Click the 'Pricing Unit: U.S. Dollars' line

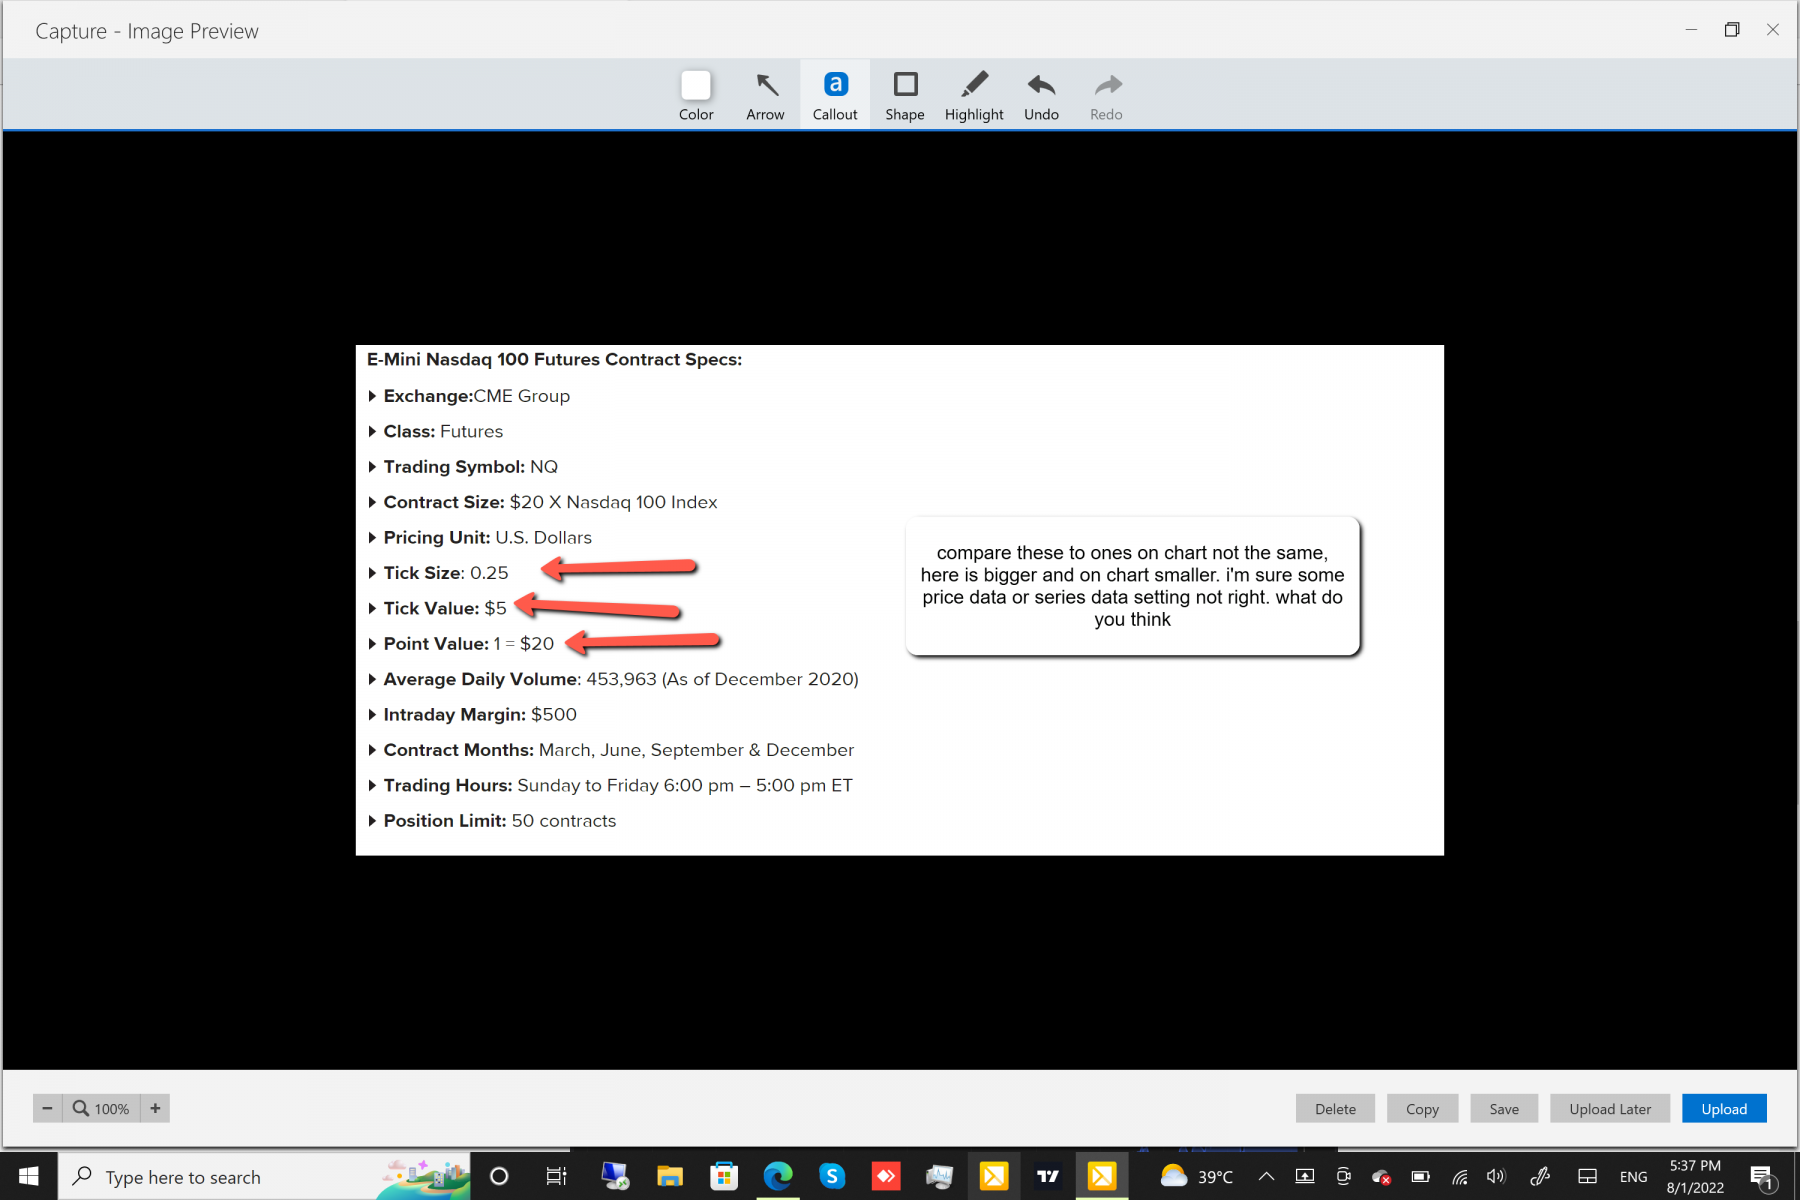tap(487, 538)
